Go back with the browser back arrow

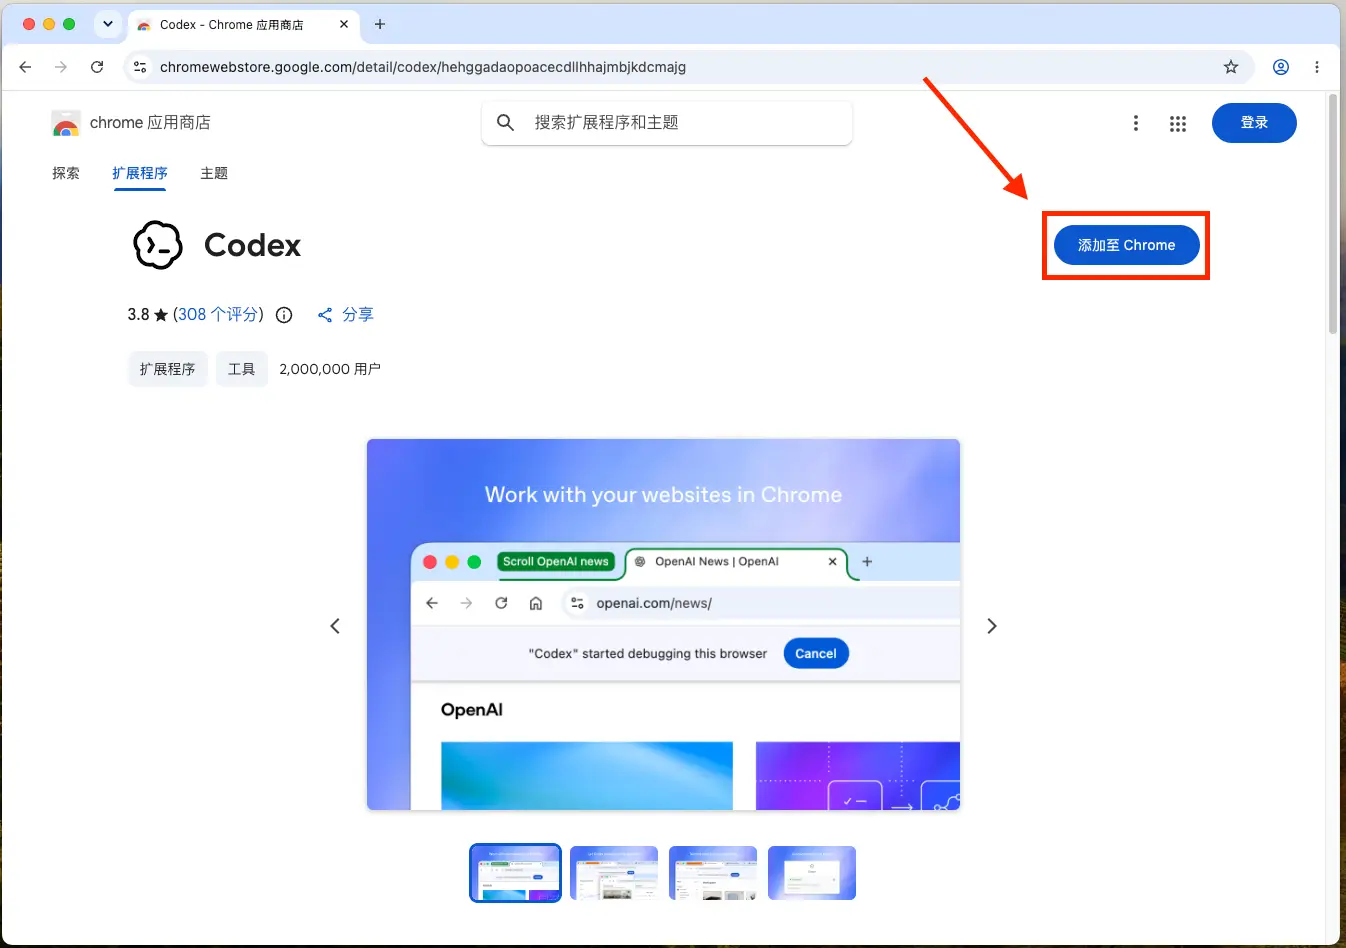[x=26, y=67]
